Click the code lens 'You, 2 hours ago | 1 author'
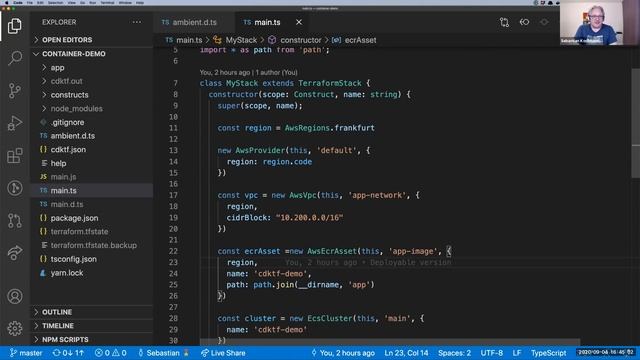The image size is (640, 360). [x=249, y=72]
